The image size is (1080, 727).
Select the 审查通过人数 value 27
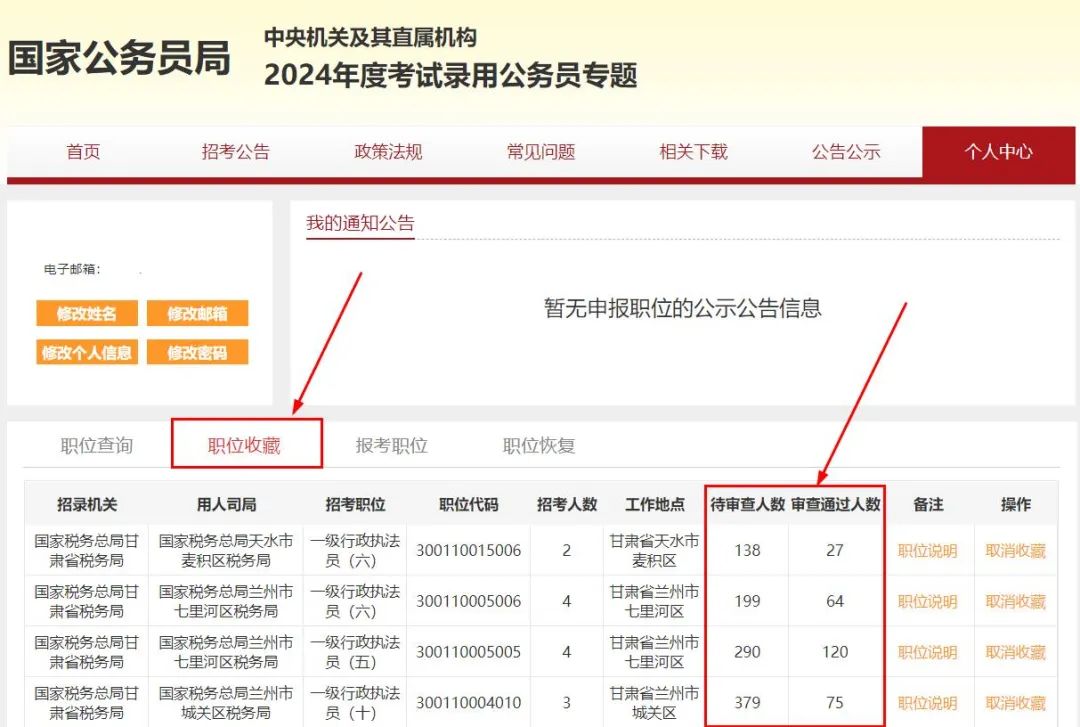(x=835, y=551)
